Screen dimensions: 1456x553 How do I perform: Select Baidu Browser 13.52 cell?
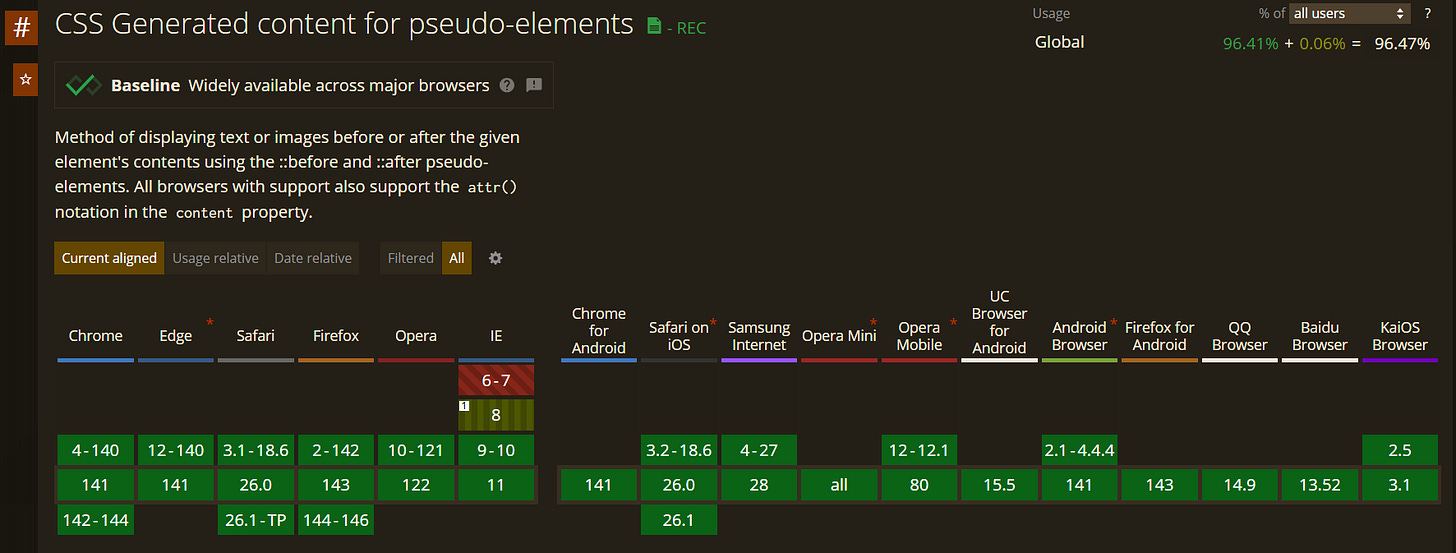1319,485
